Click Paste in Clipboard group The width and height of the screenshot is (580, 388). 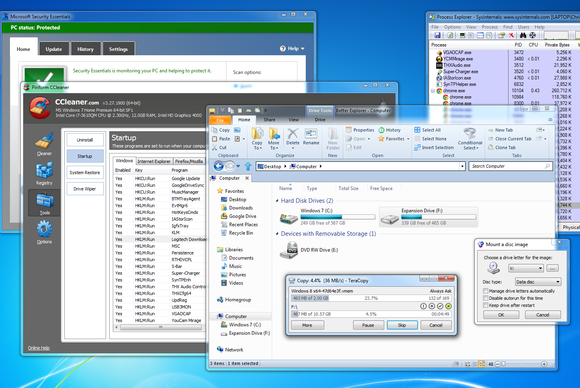[221, 139]
